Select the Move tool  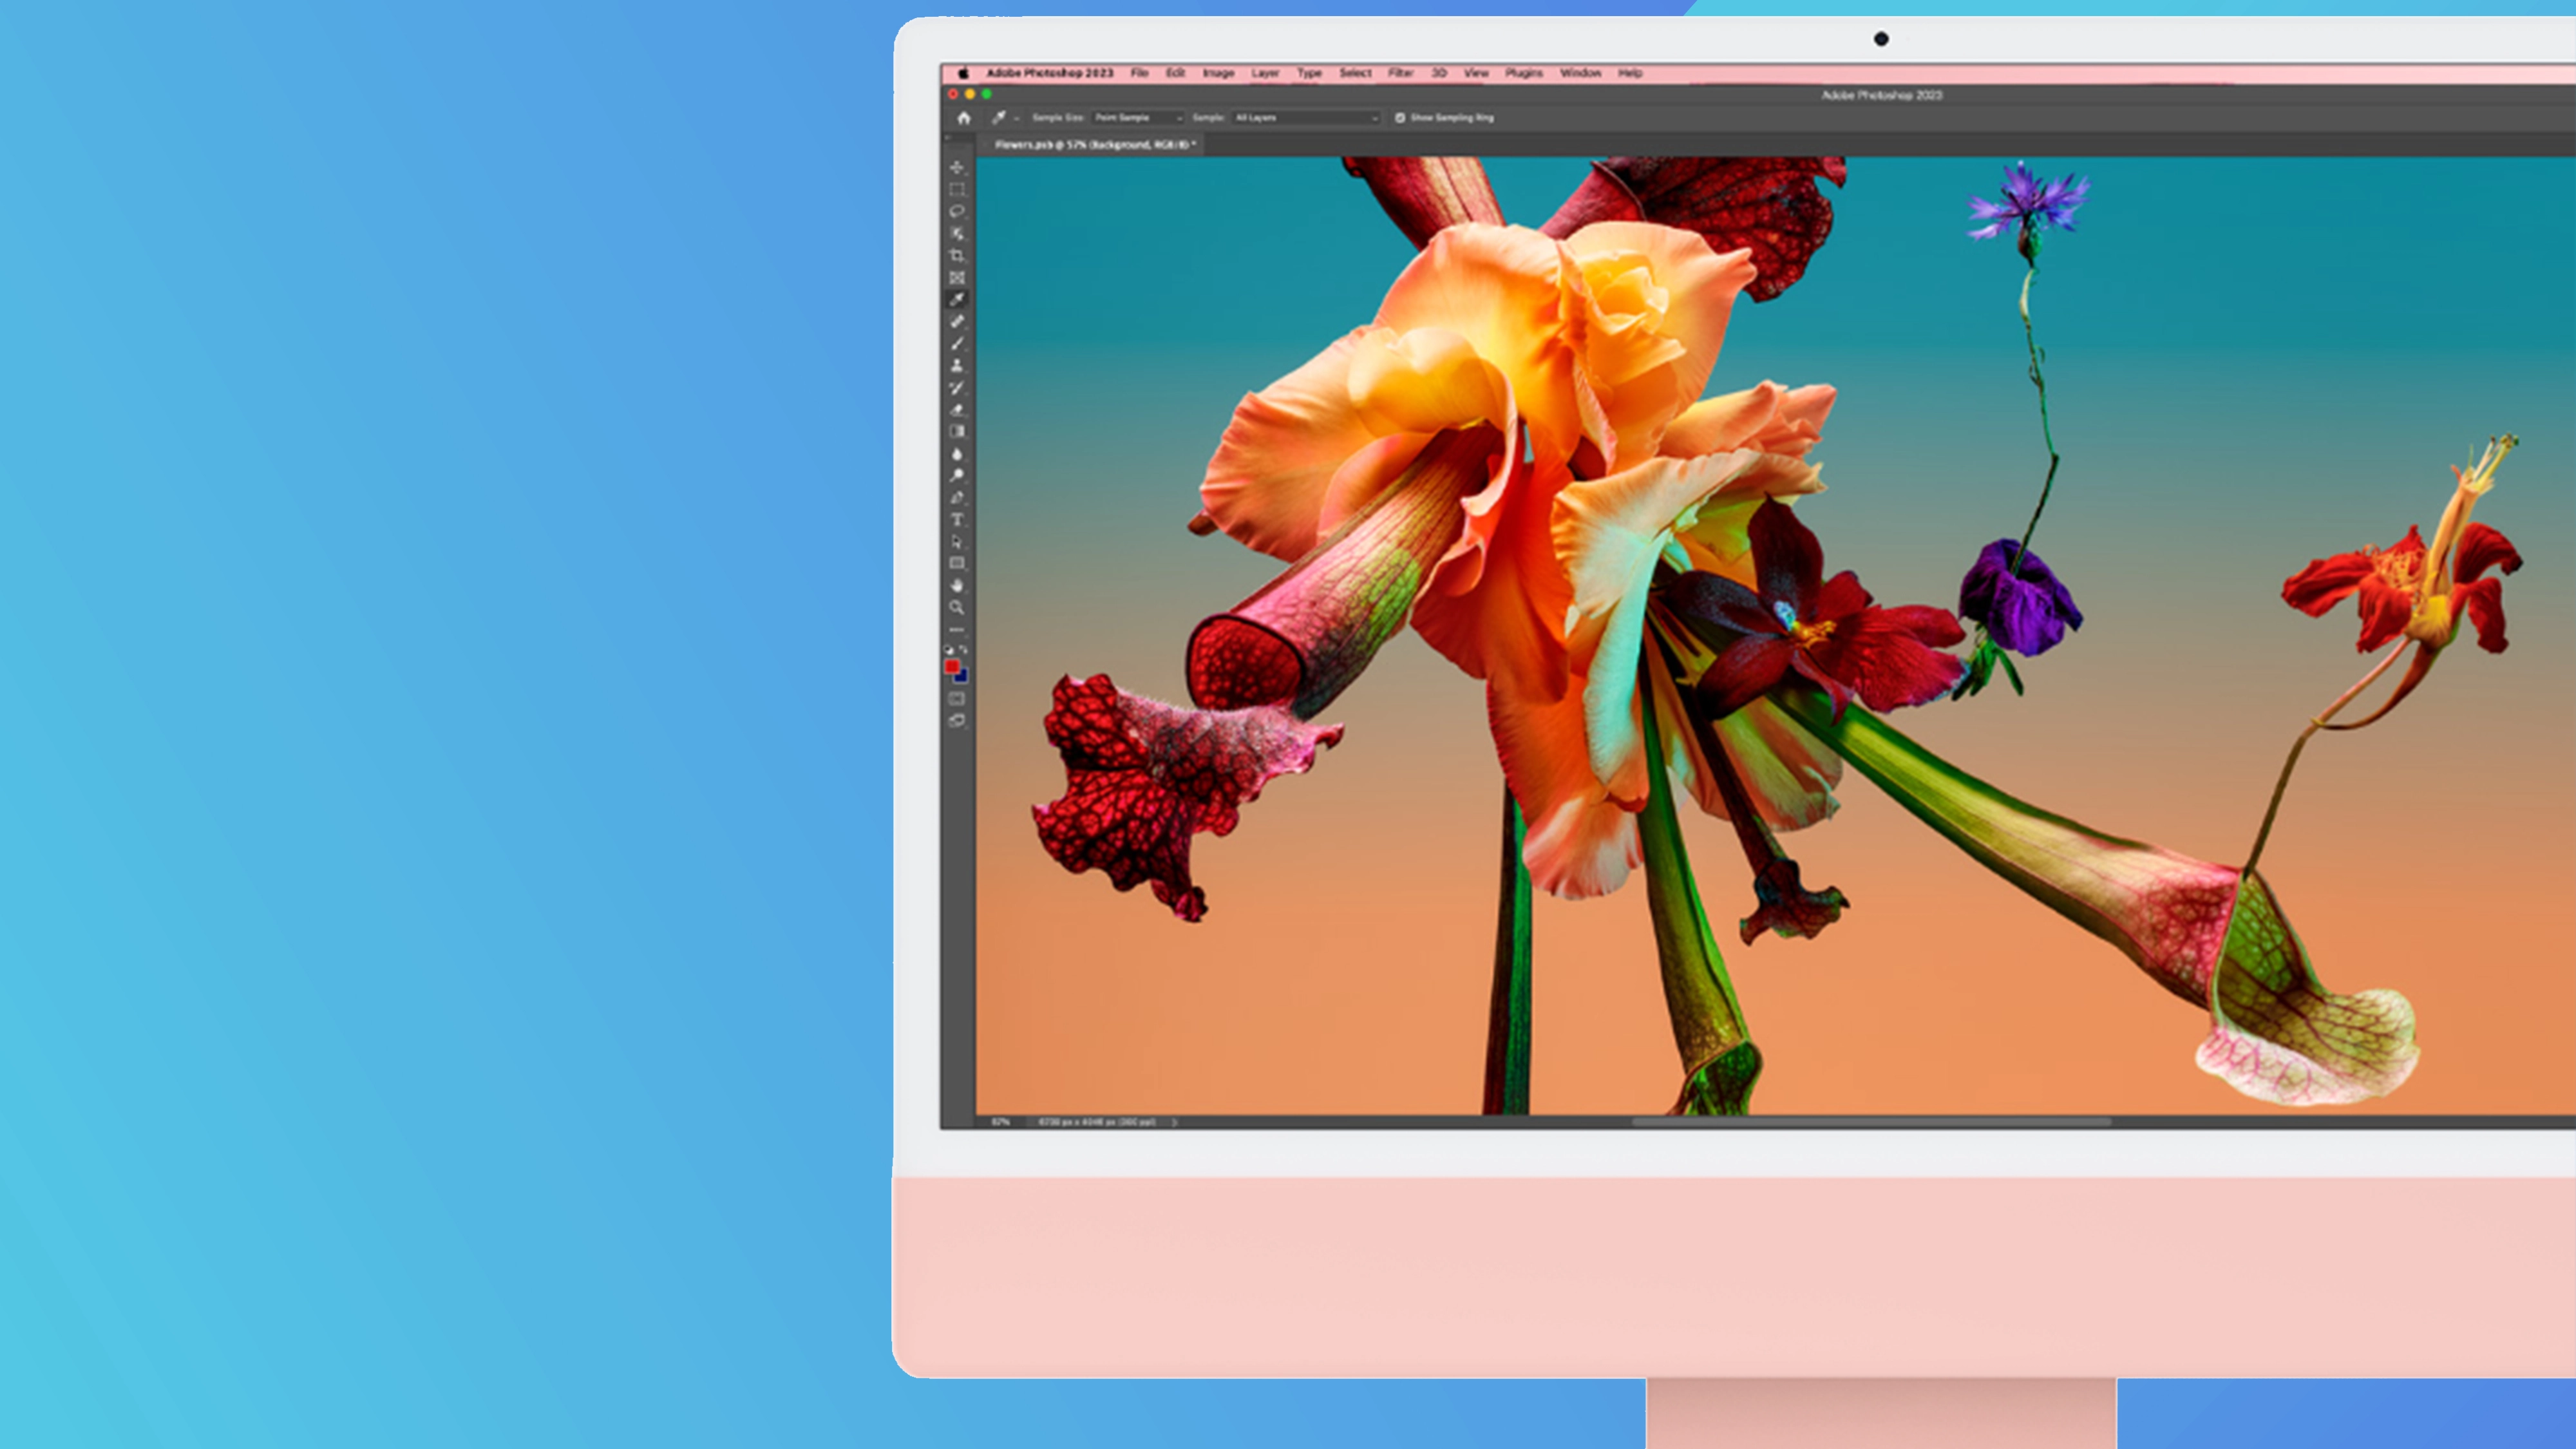(x=957, y=167)
